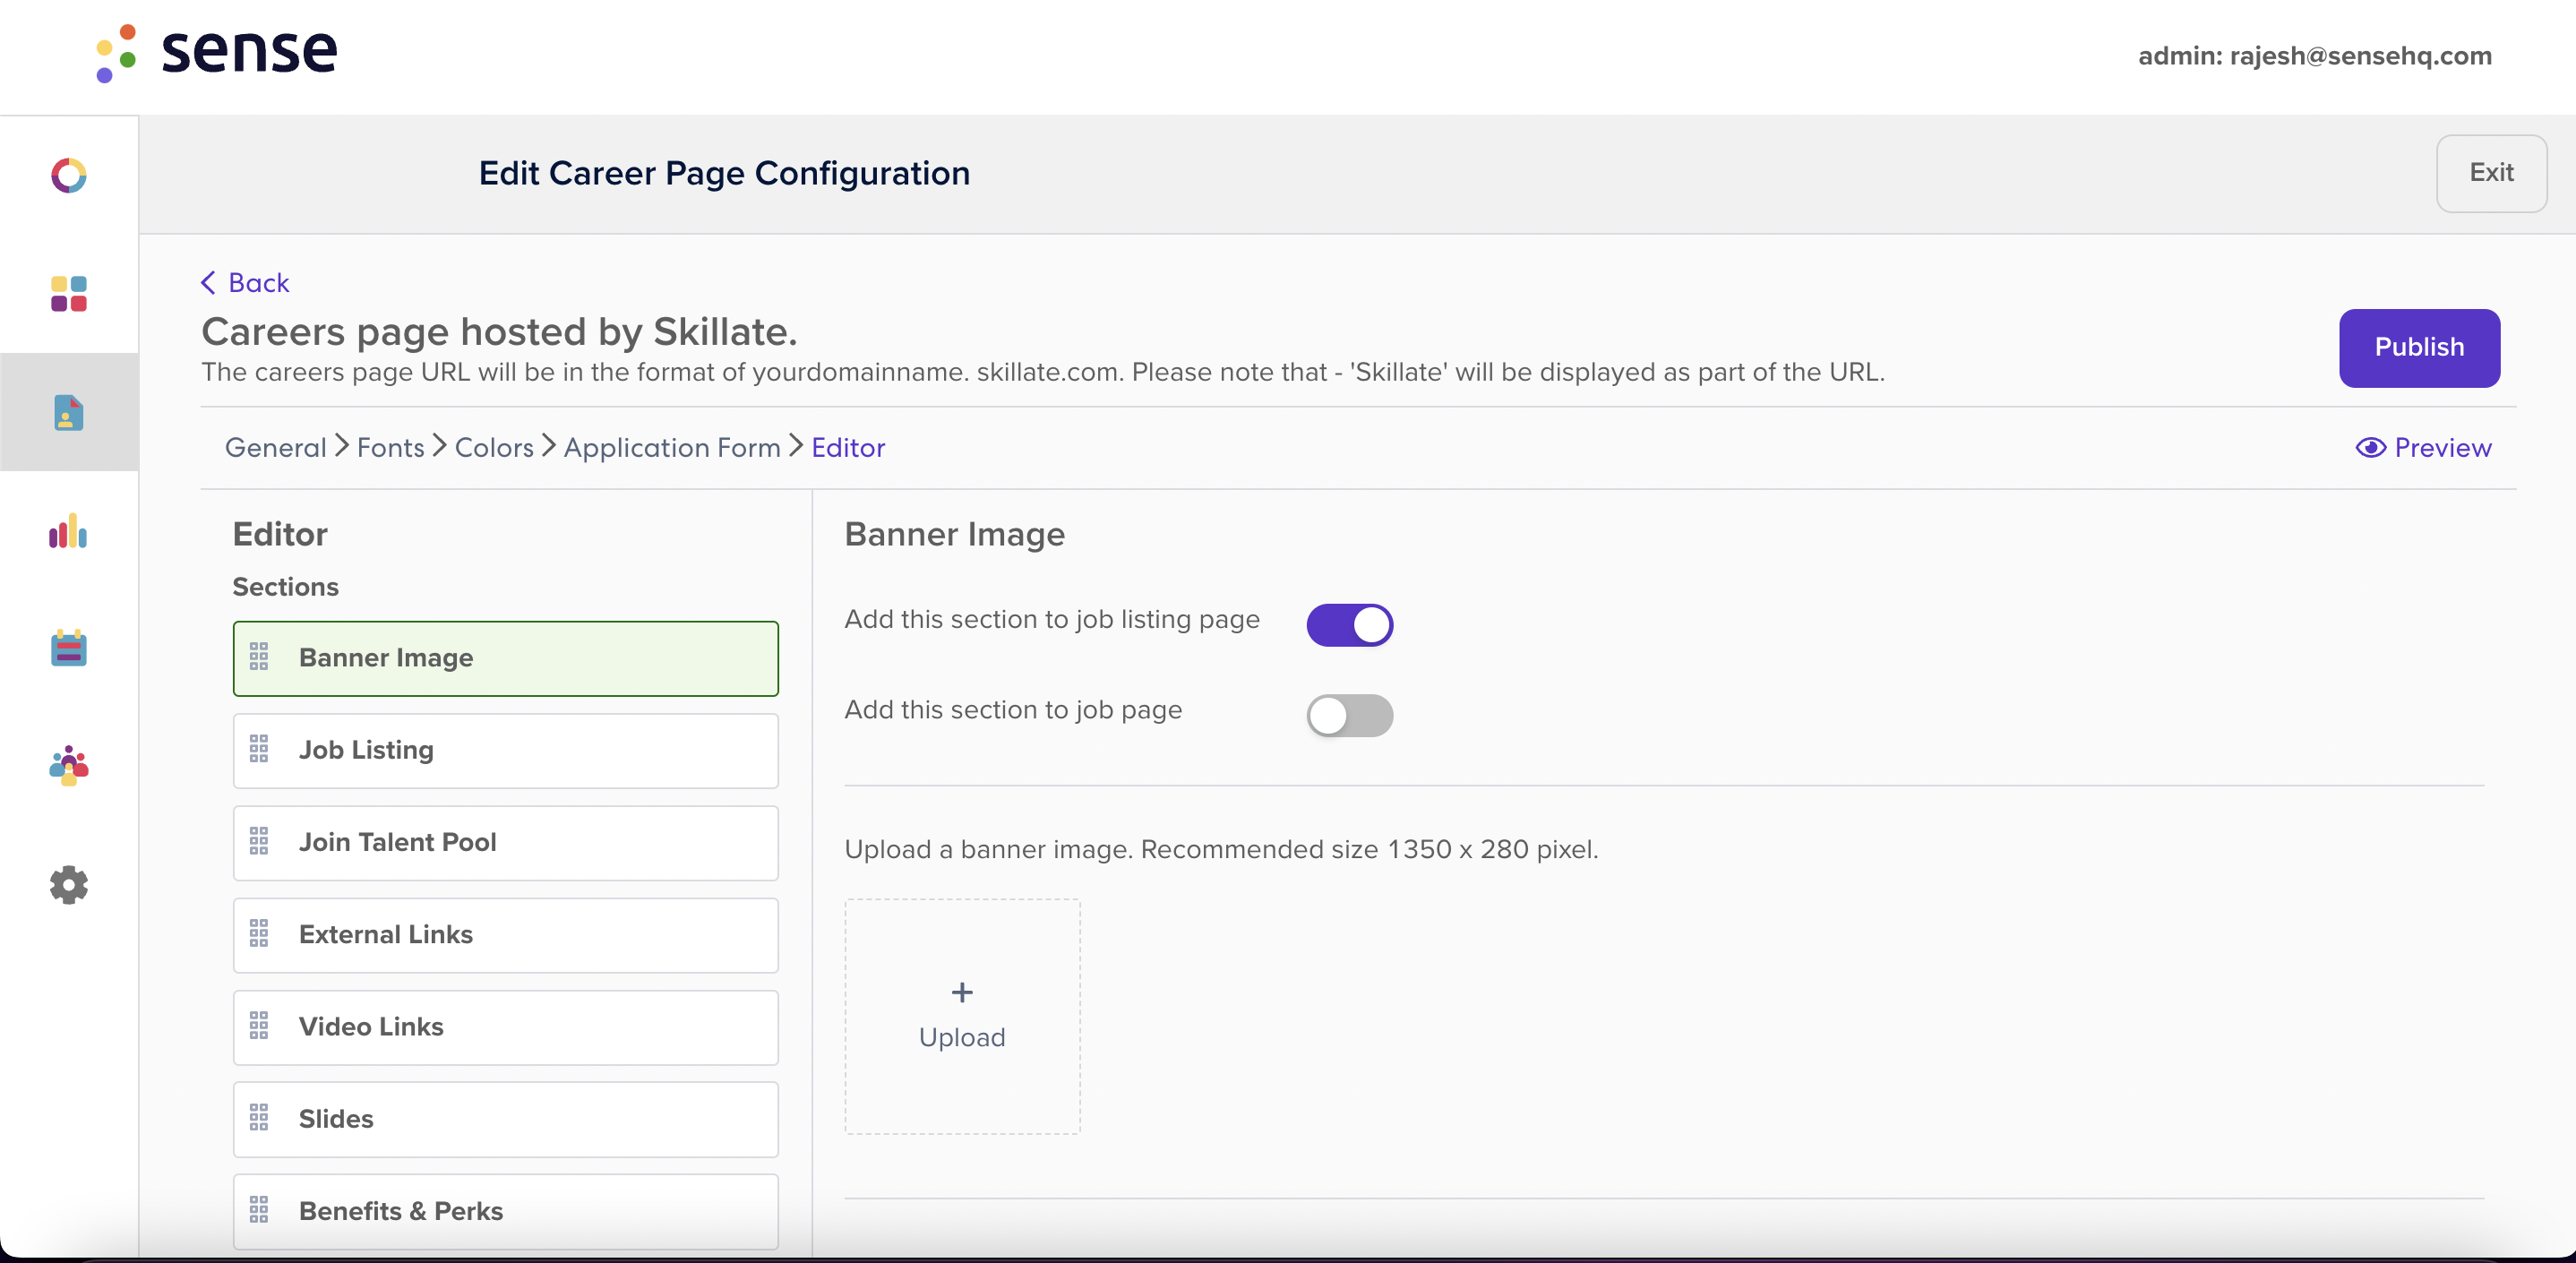Click the recommended size 1350 x 280 text
The height and width of the screenshot is (1263, 2576).
[1369, 849]
